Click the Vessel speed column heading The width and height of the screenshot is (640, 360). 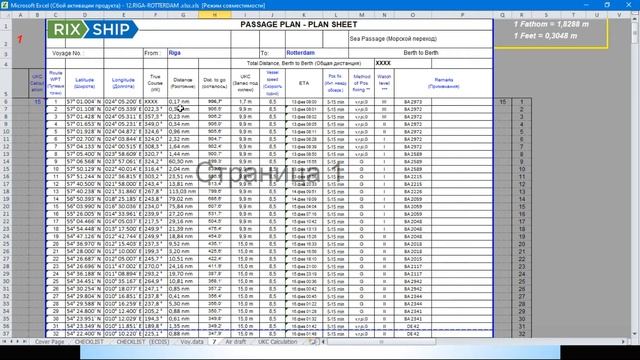tap(272, 83)
